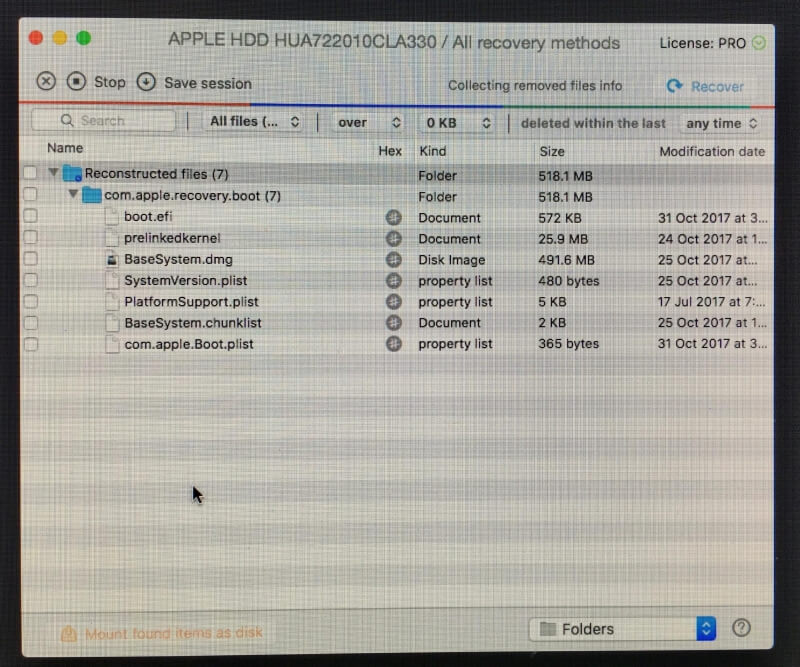Click the Recover button label
This screenshot has height=667, width=800.
[x=717, y=87]
